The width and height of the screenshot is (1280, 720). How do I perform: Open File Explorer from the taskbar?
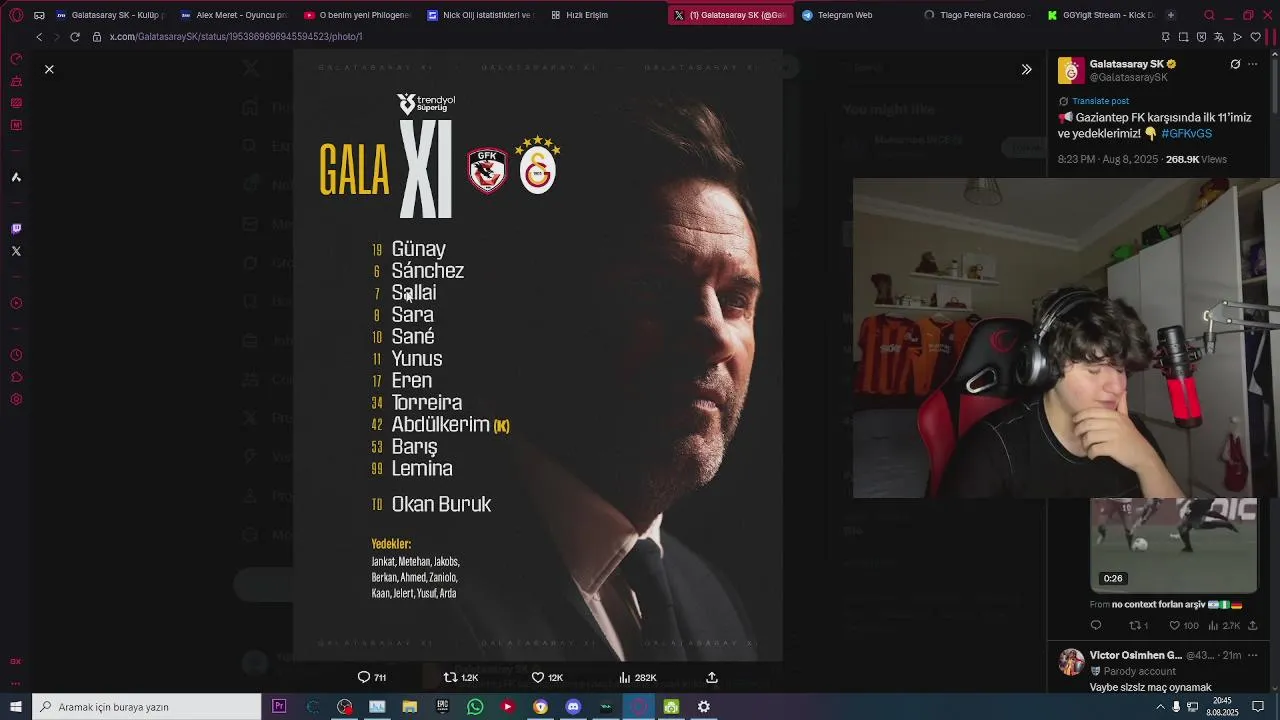410,707
